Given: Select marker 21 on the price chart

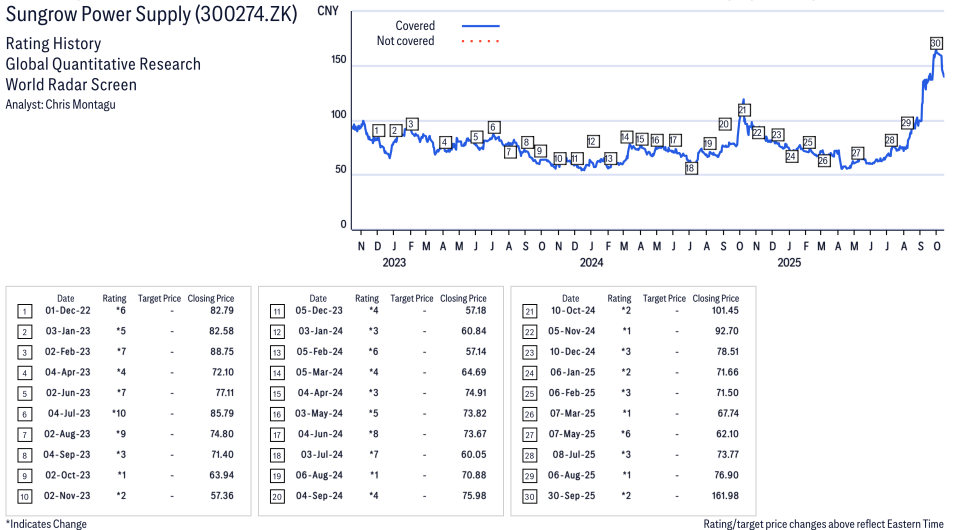Looking at the screenshot, I should (743, 111).
